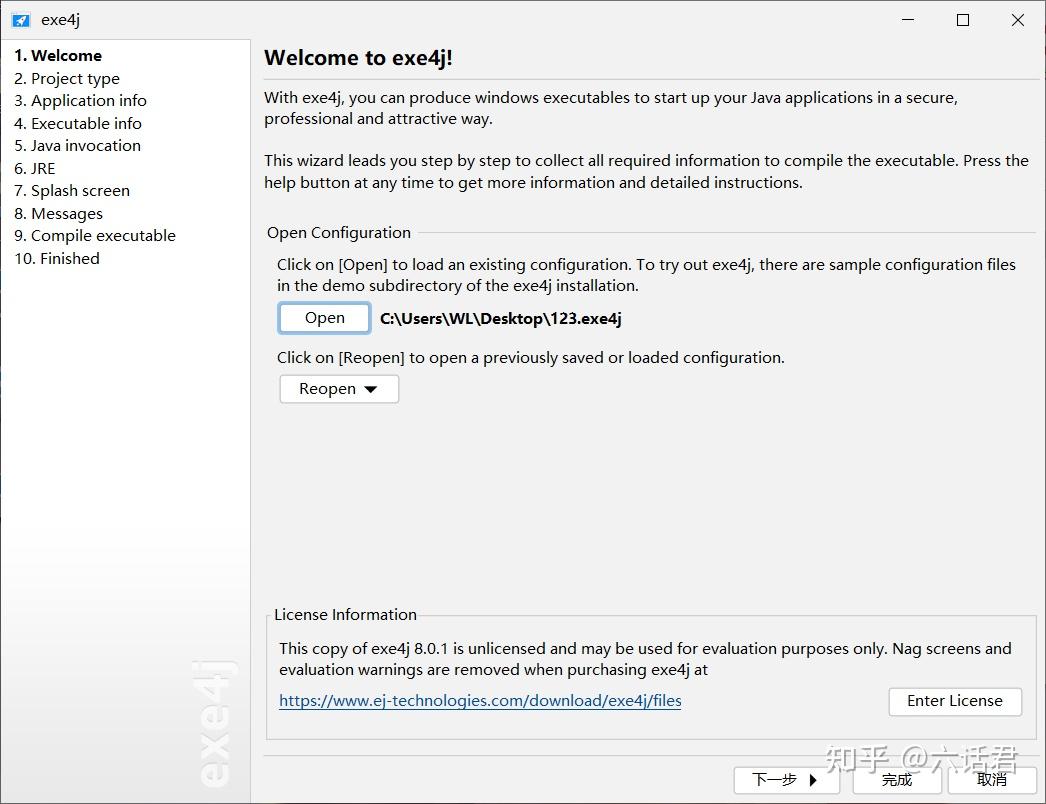Select '5. Java invocation' in sidebar
Image resolution: width=1046 pixels, height=804 pixels.
tap(77, 145)
